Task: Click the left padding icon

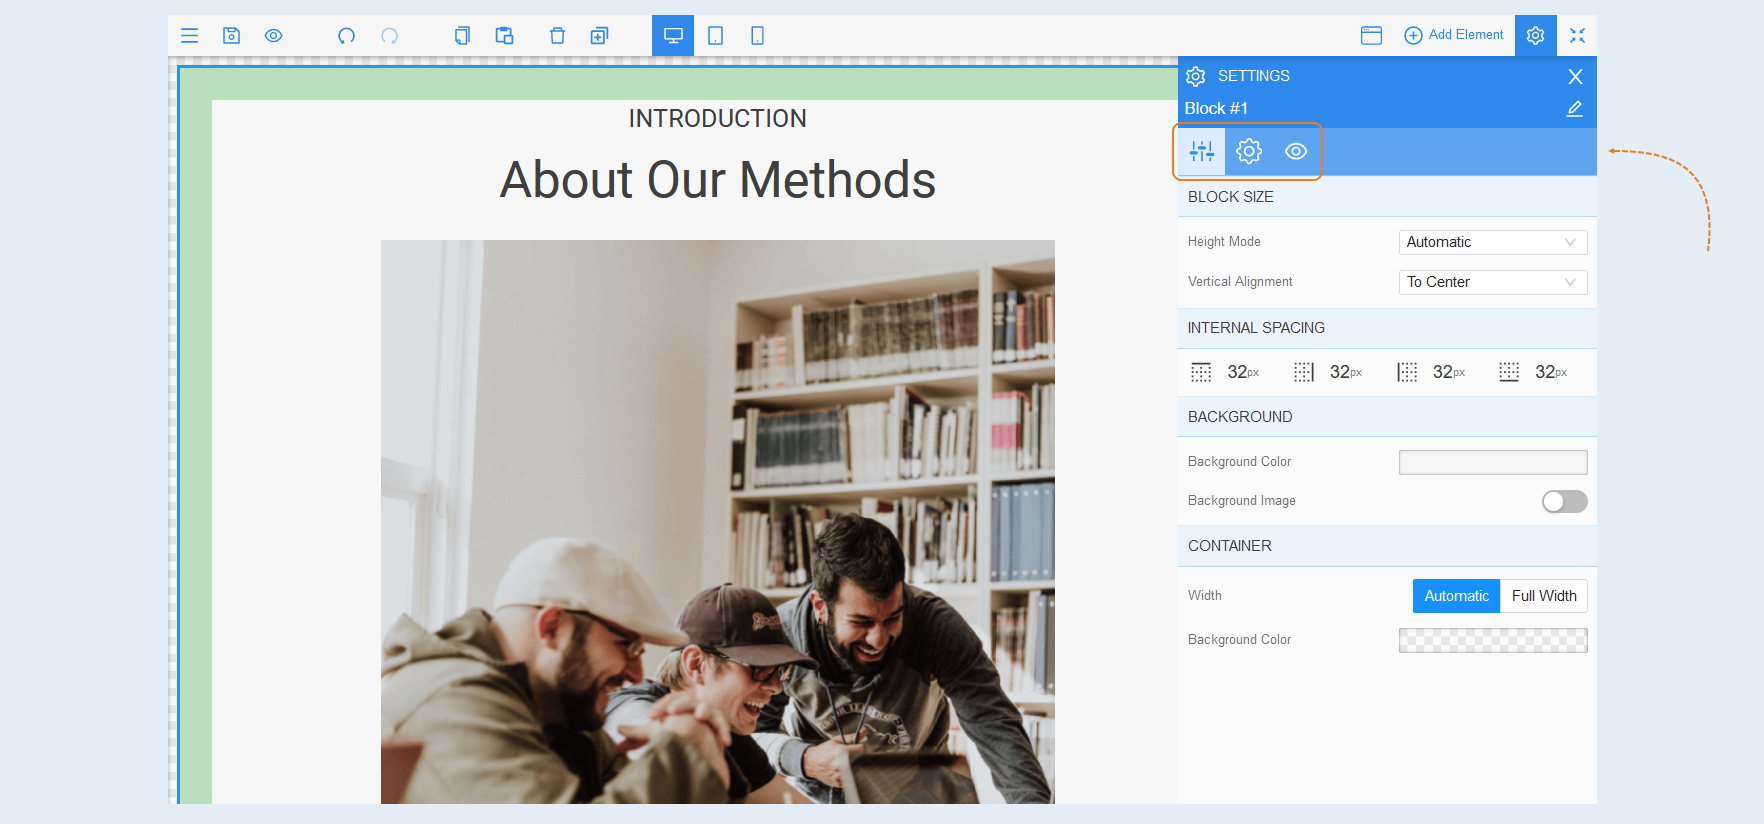Action: coord(1407,372)
